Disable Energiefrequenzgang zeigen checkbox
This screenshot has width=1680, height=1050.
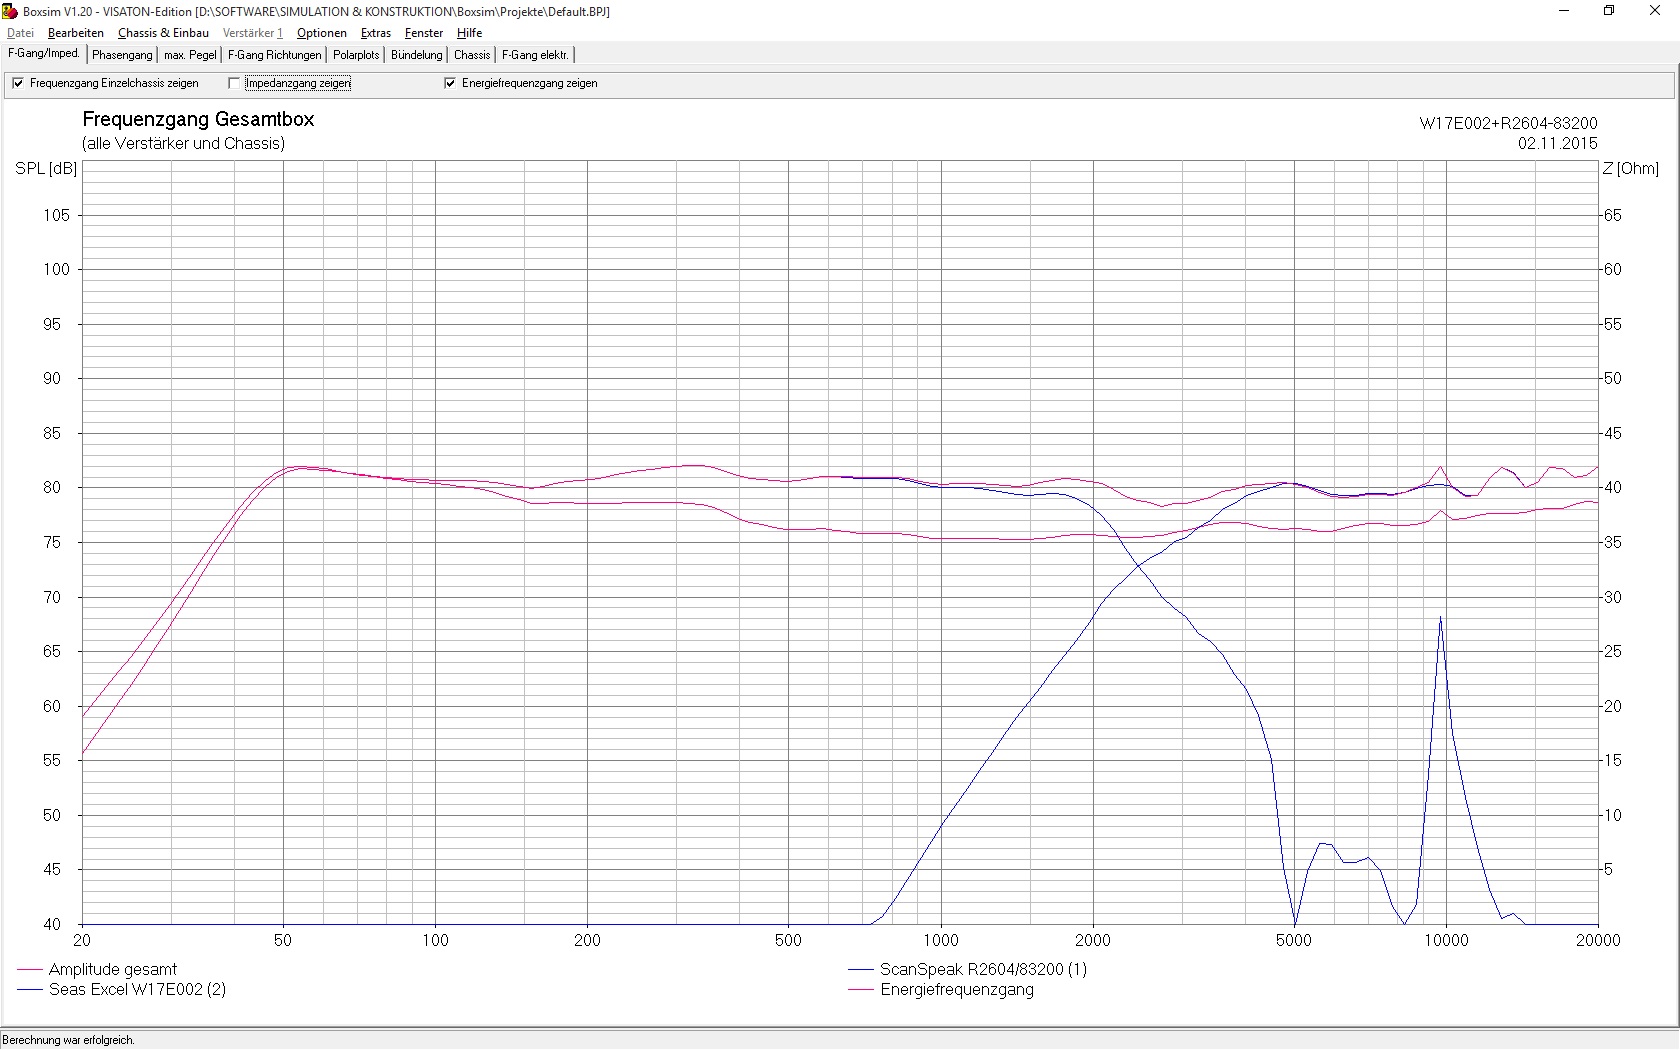coord(450,83)
